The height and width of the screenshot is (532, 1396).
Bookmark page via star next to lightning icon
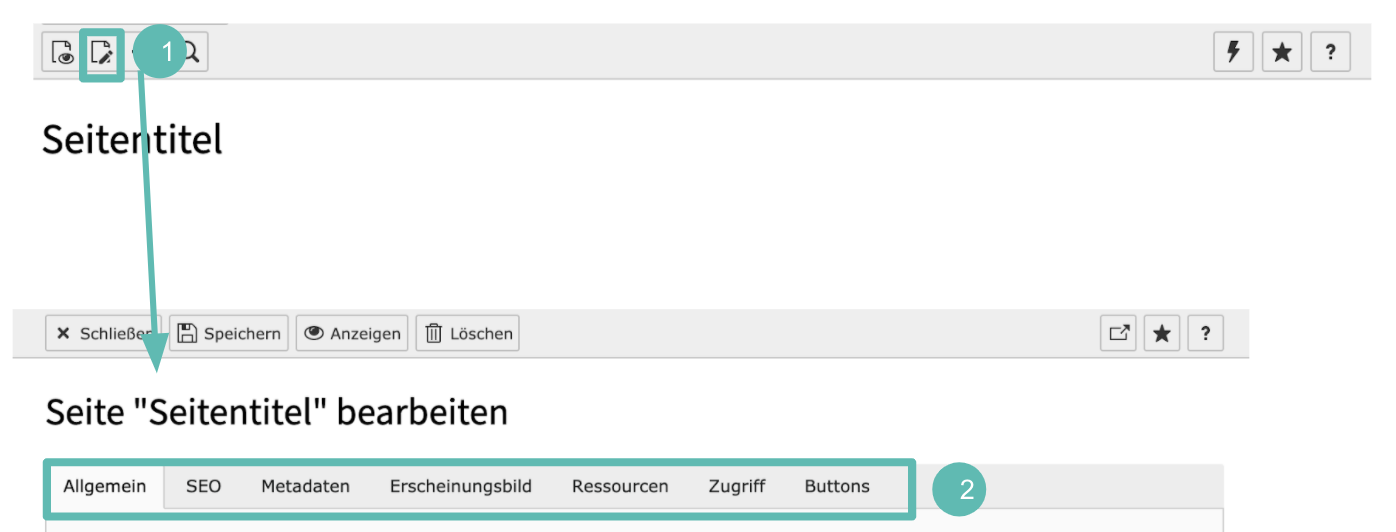[x=1282, y=53]
